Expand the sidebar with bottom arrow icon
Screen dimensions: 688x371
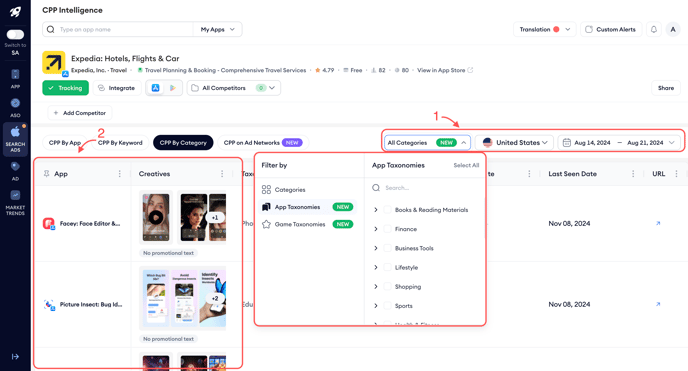pyautogui.click(x=15, y=357)
